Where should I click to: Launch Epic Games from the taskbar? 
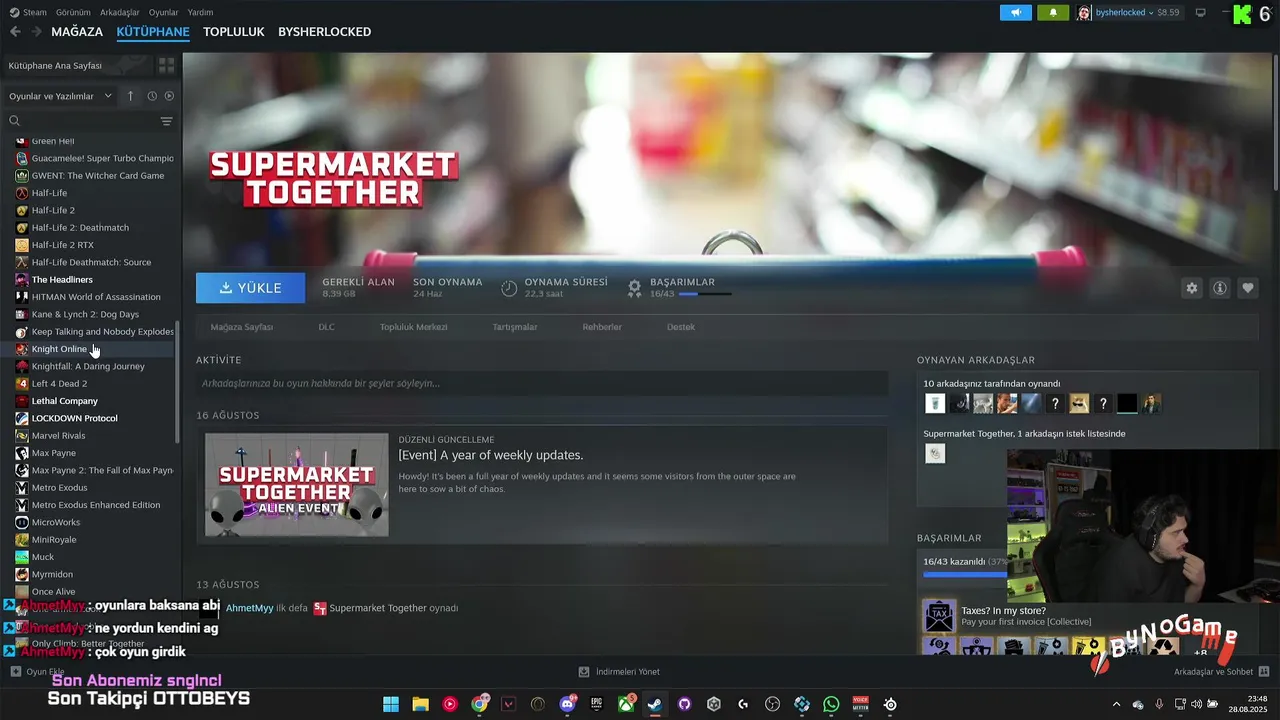pyautogui.click(x=597, y=704)
